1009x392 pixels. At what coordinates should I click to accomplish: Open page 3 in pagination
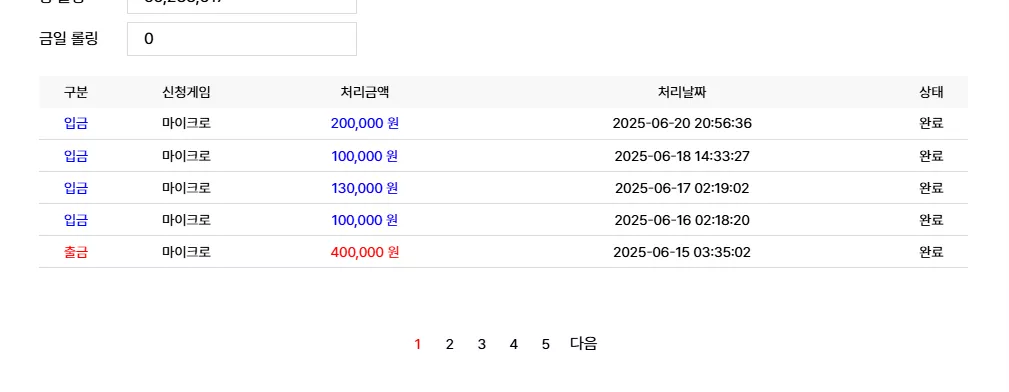(x=481, y=344)
